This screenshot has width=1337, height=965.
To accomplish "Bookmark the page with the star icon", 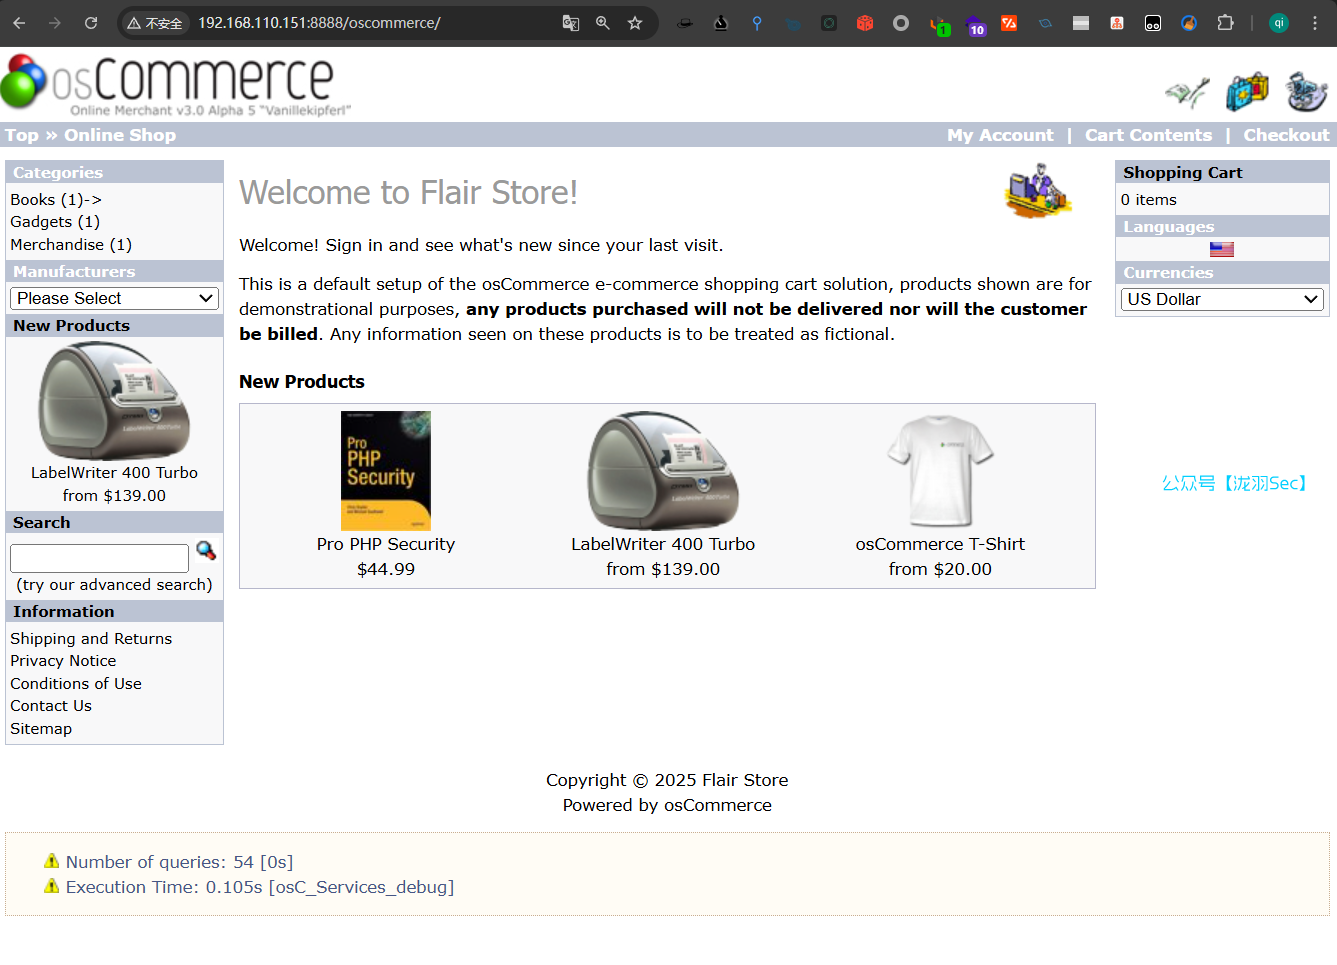I will point(635,23).
